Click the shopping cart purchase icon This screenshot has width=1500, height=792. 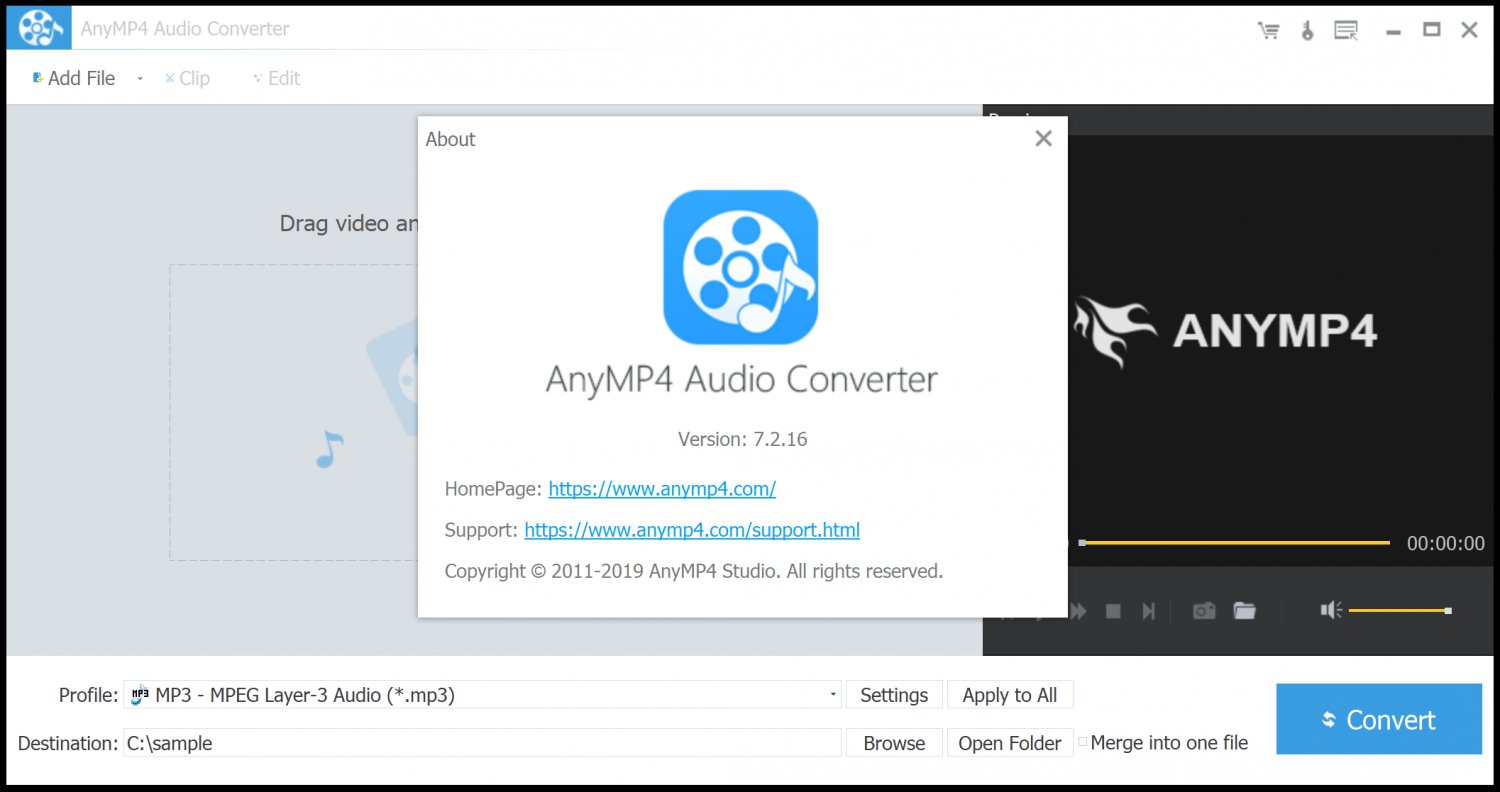coord(1269,30)
